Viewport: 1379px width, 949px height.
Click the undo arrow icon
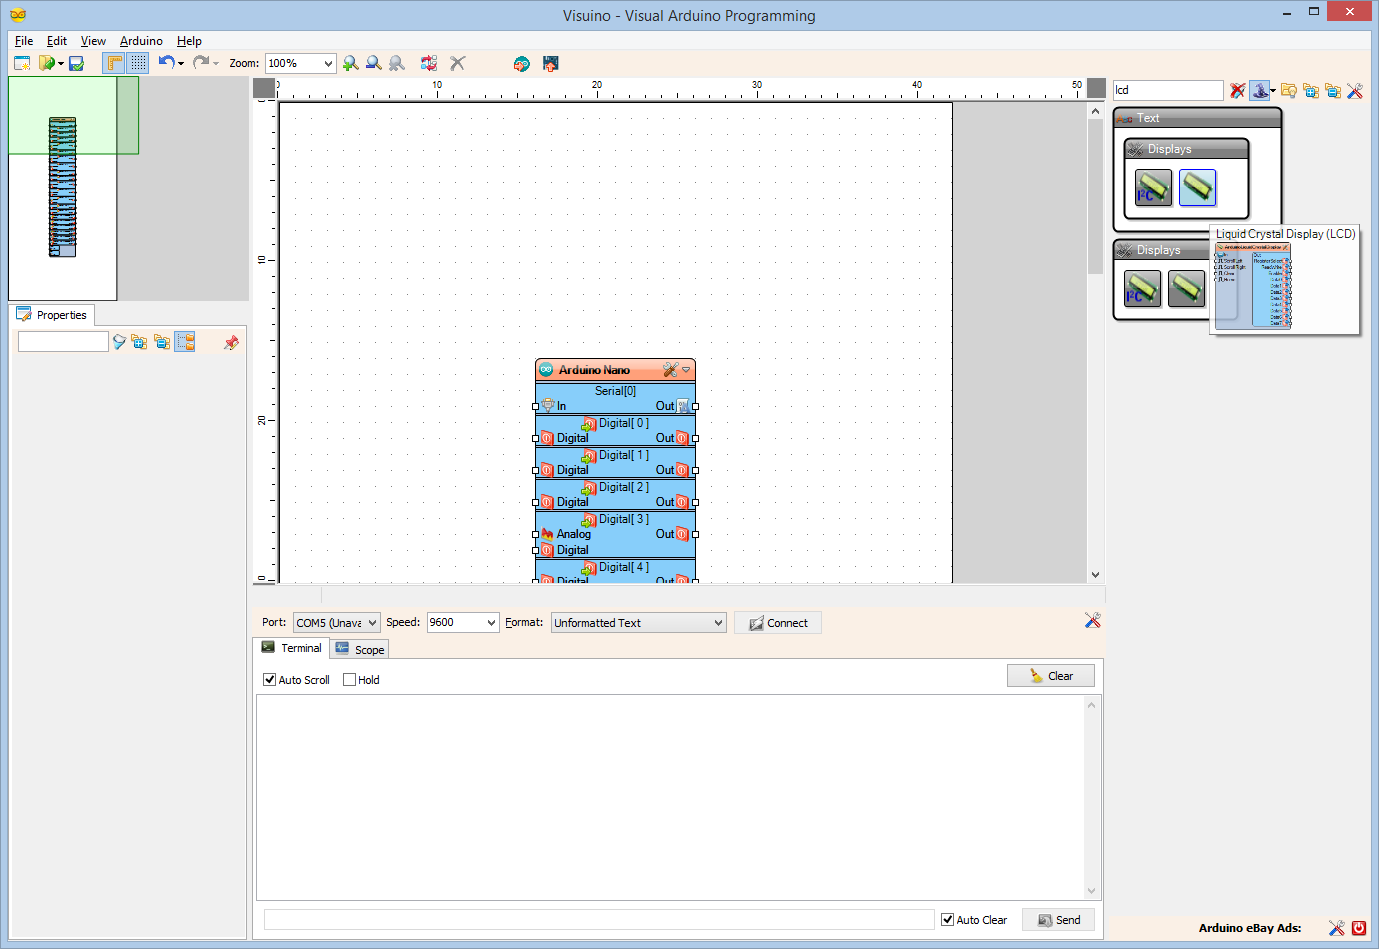click(x=166, y=63)
